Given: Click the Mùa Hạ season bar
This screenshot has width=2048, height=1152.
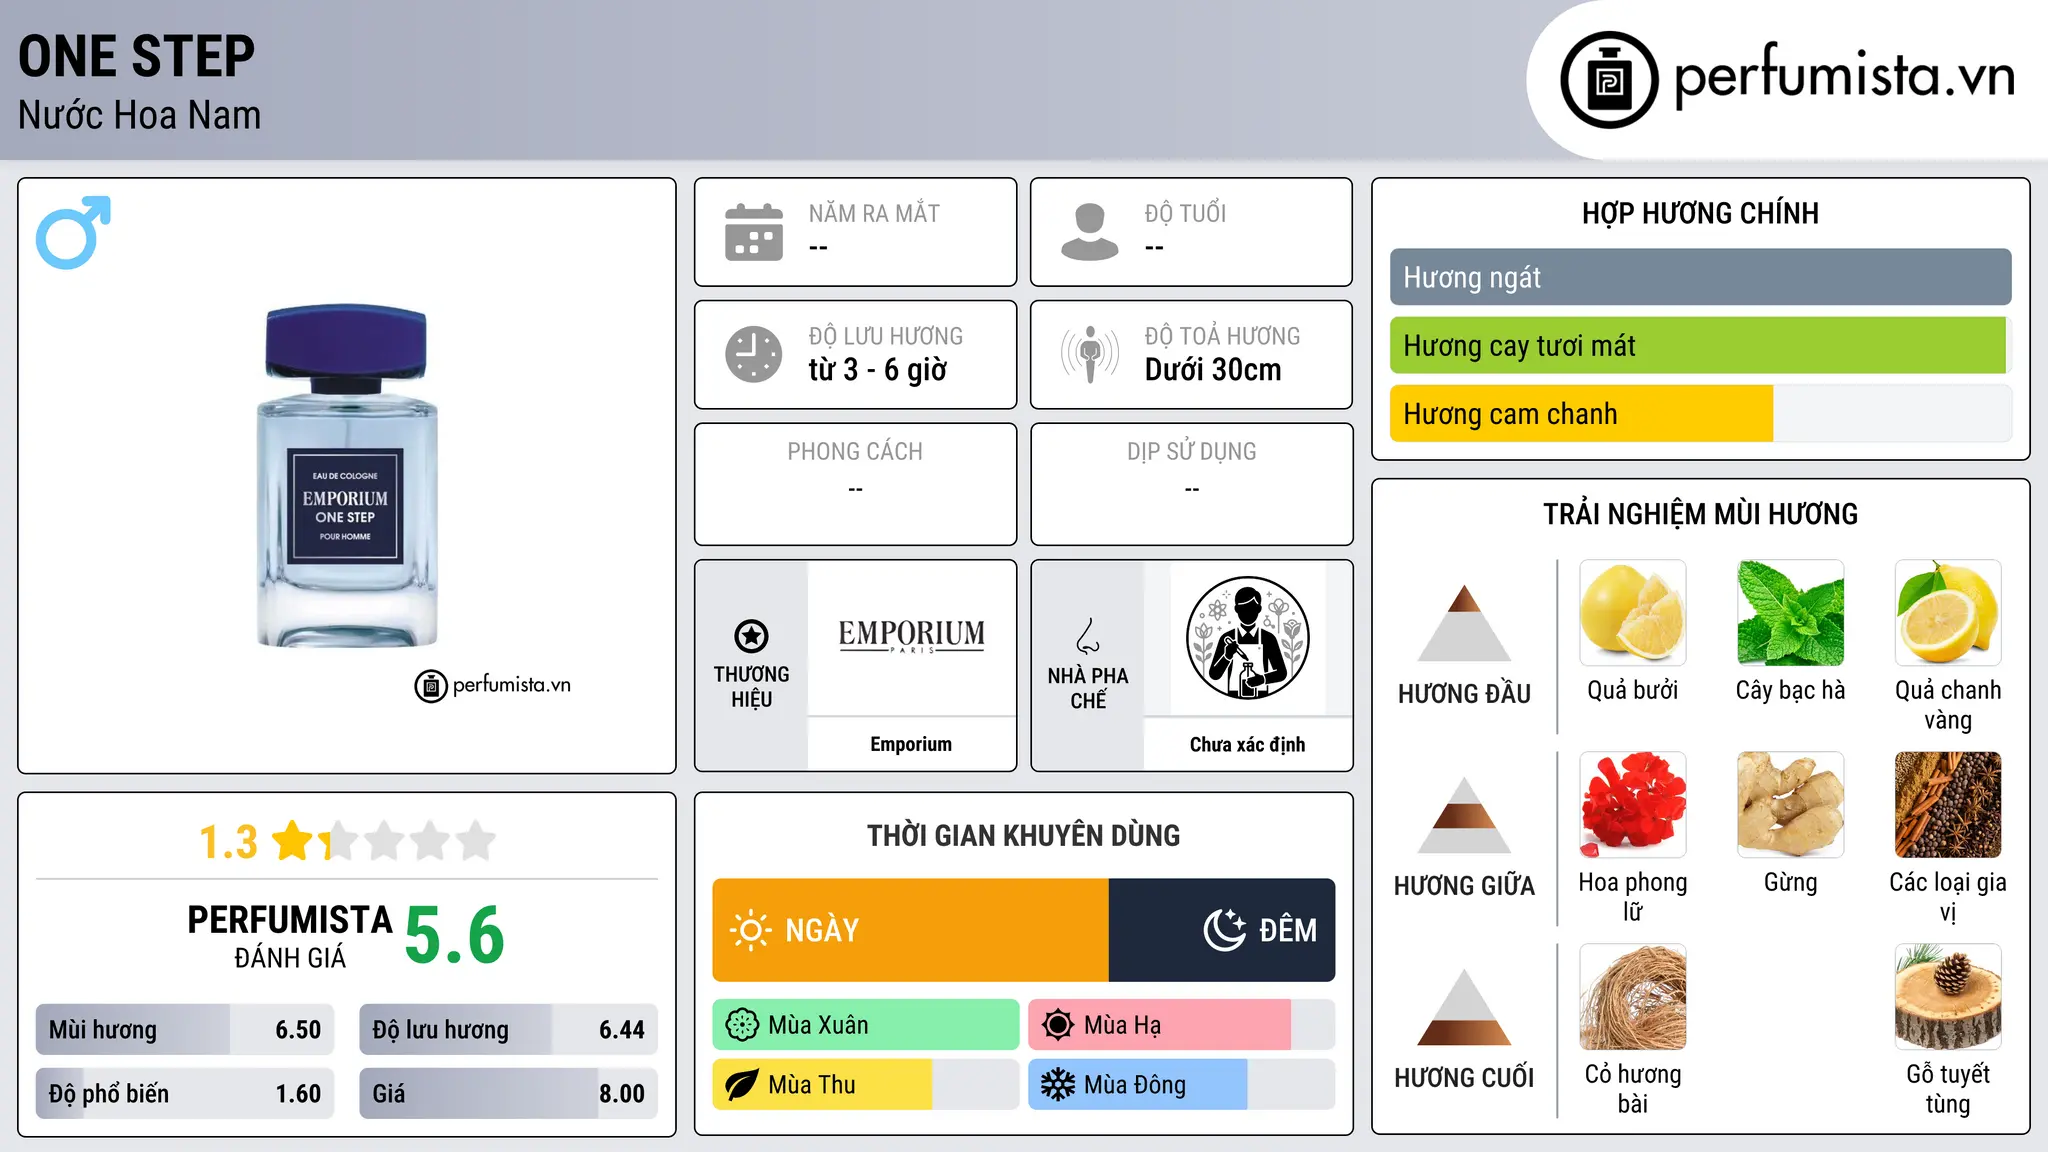Looking at the screenshot, I should pos(1181,1025).
